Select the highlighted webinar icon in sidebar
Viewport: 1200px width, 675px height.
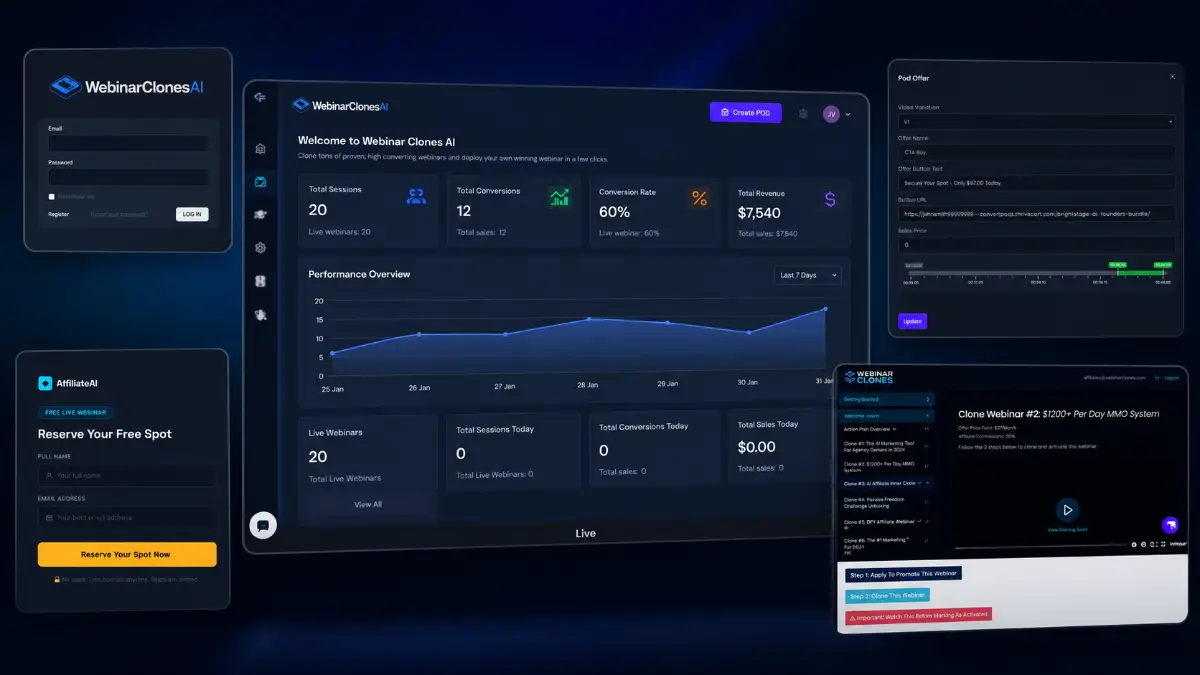click(260, 182)
